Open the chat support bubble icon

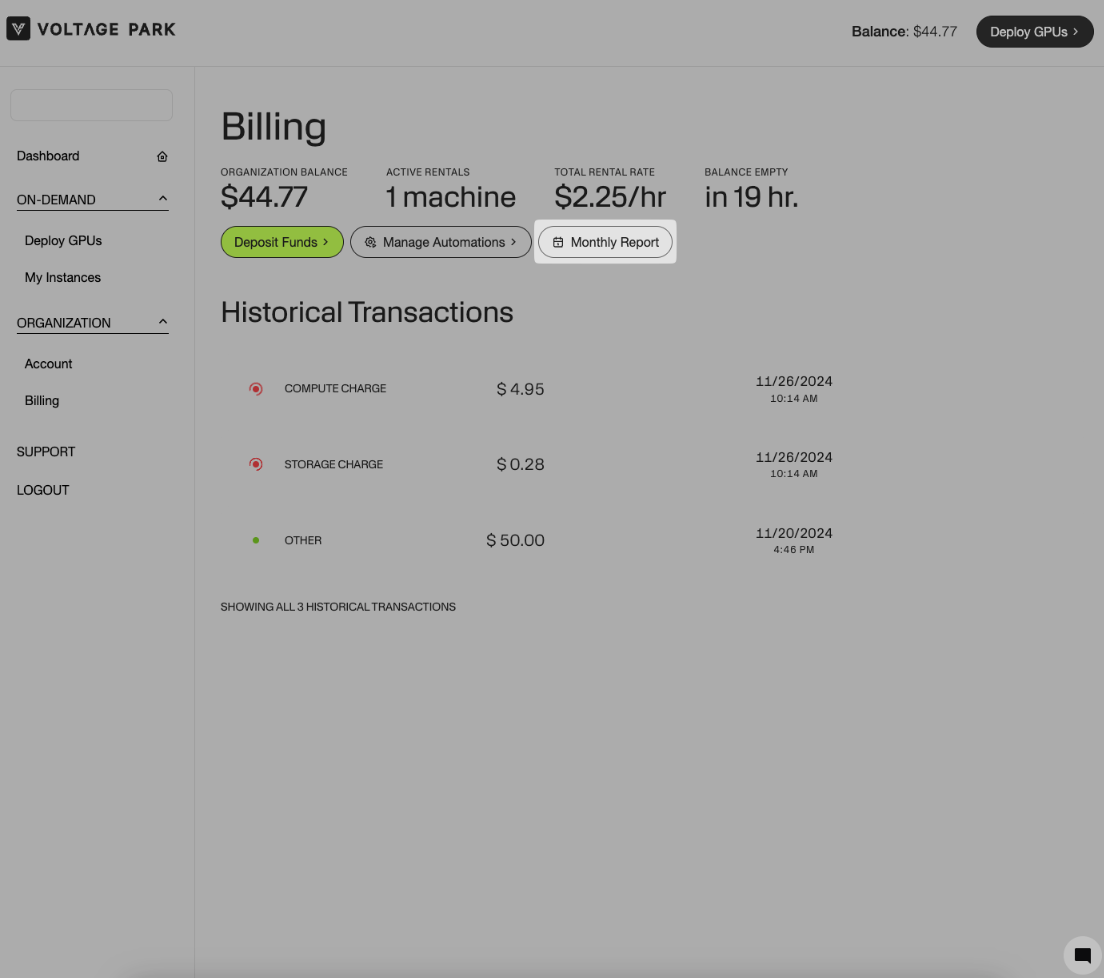coord(1082,955)
